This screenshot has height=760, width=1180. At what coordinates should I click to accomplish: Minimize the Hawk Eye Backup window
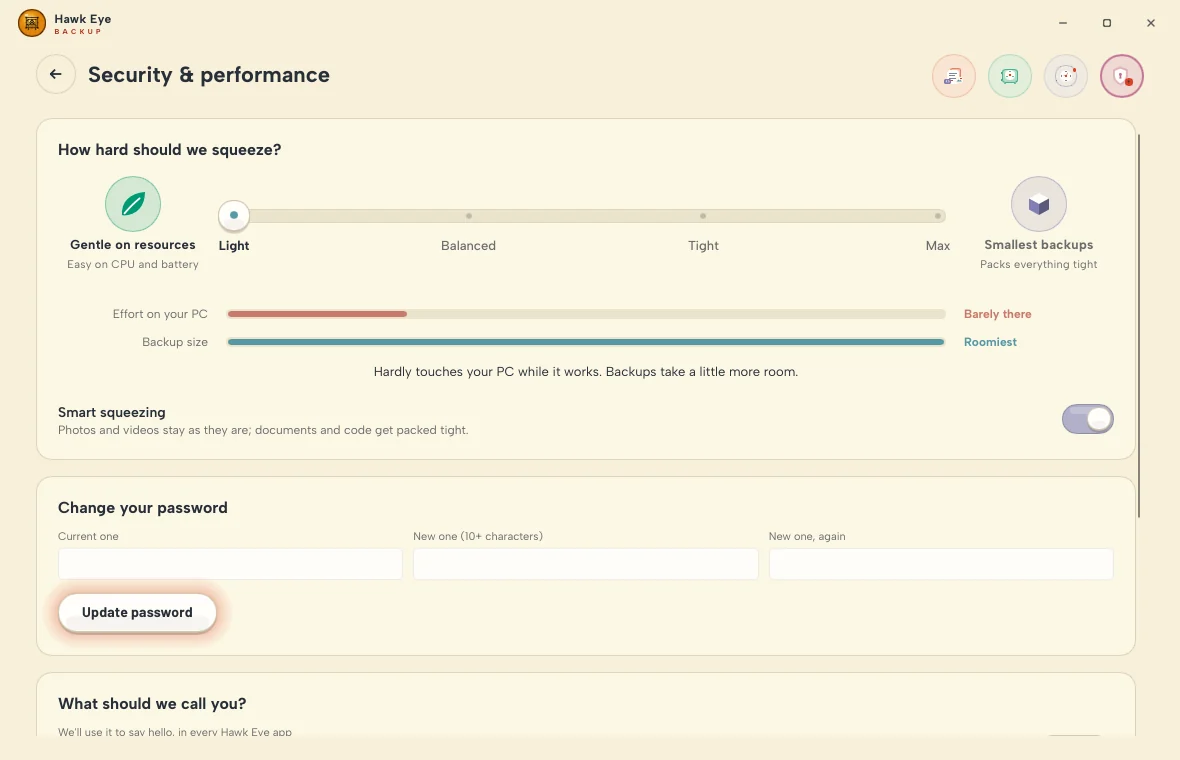pos(1063,23)
